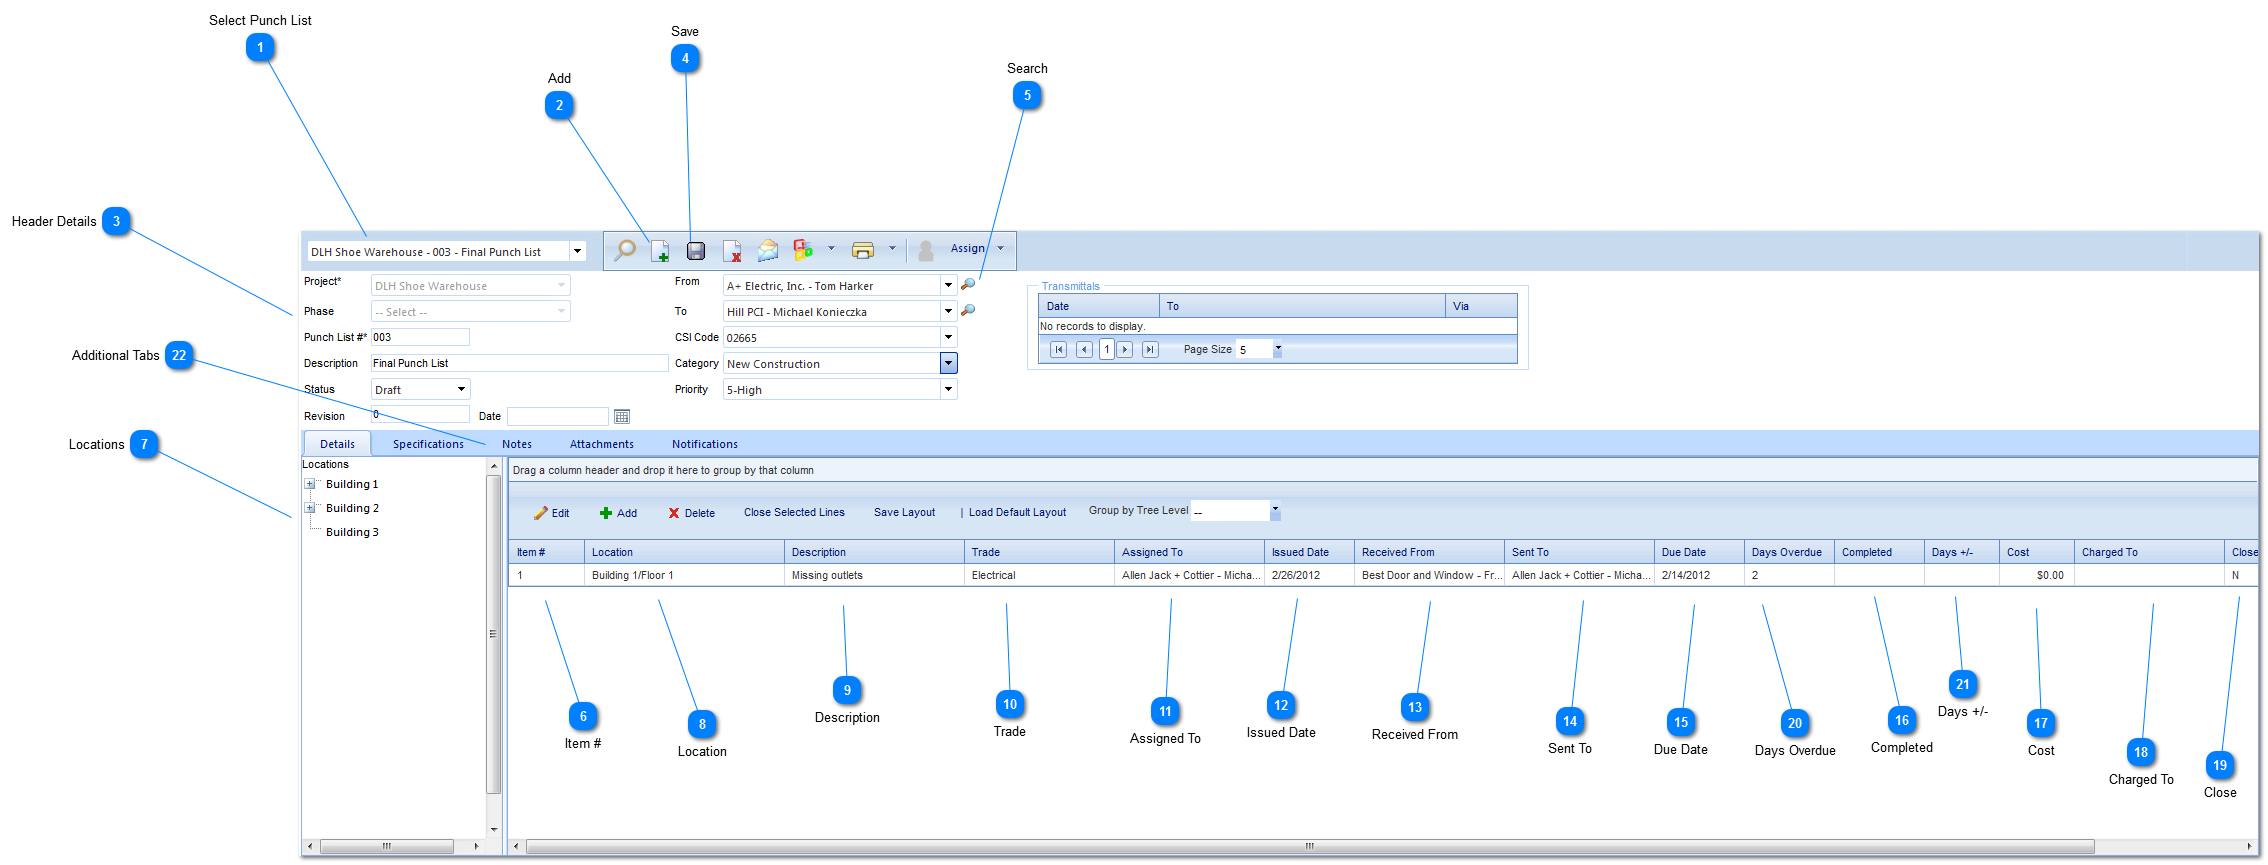
Task: Open the Category dropdown arrow
Action: pyautogui.click(x=948, y=363)
